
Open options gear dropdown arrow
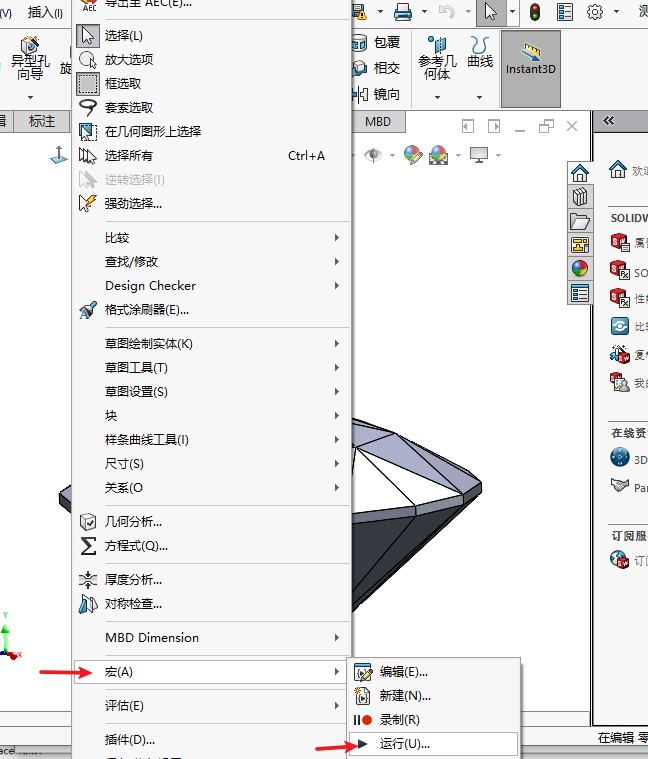pos(616,12)
